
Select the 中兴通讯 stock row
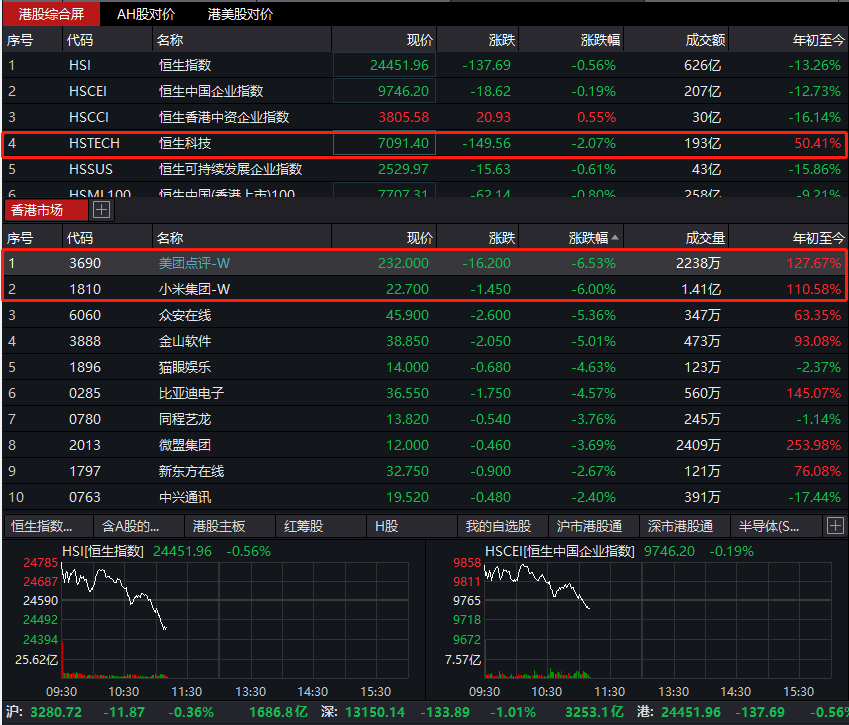click(x=424, y=497)
